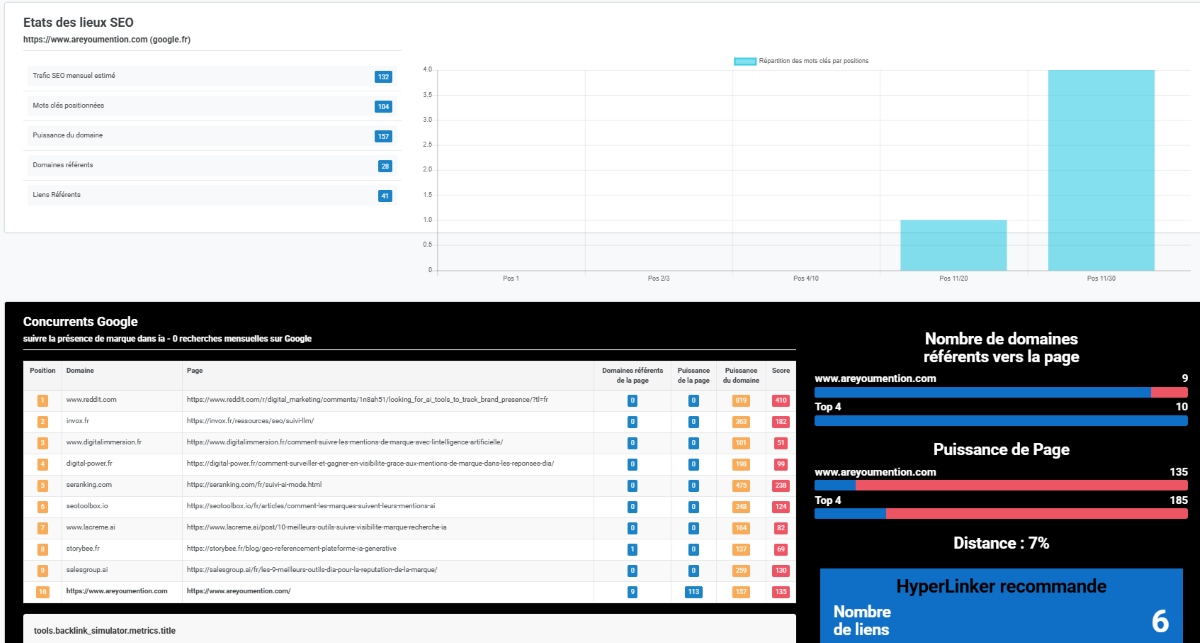Viewport: 1200px width, 643px height.
Task: Select the seranking.com domain cell
Action: pos(88,485)
